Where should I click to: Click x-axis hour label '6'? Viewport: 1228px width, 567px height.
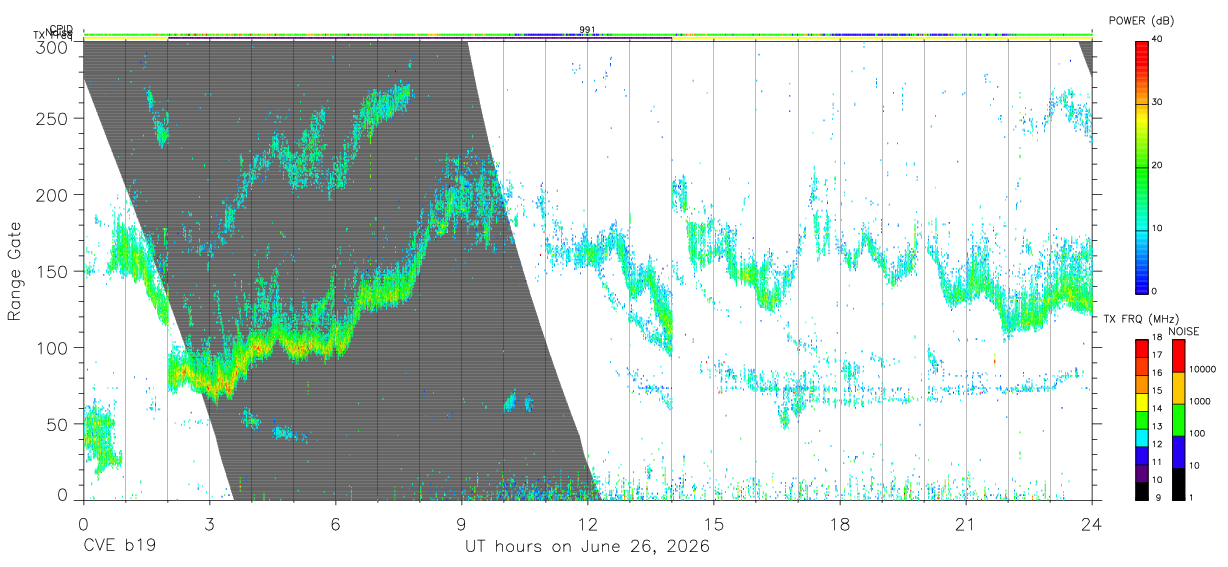(x=336, y=524)
